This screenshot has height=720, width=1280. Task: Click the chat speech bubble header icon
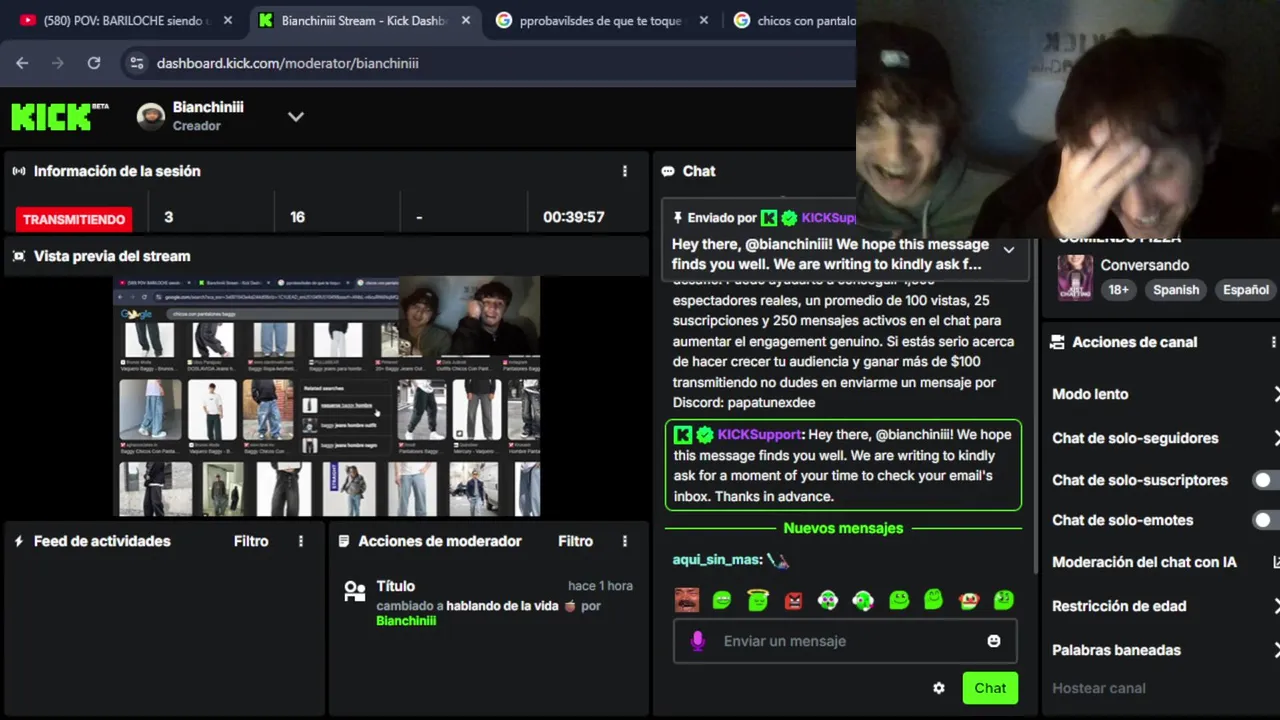pos(668,171)
